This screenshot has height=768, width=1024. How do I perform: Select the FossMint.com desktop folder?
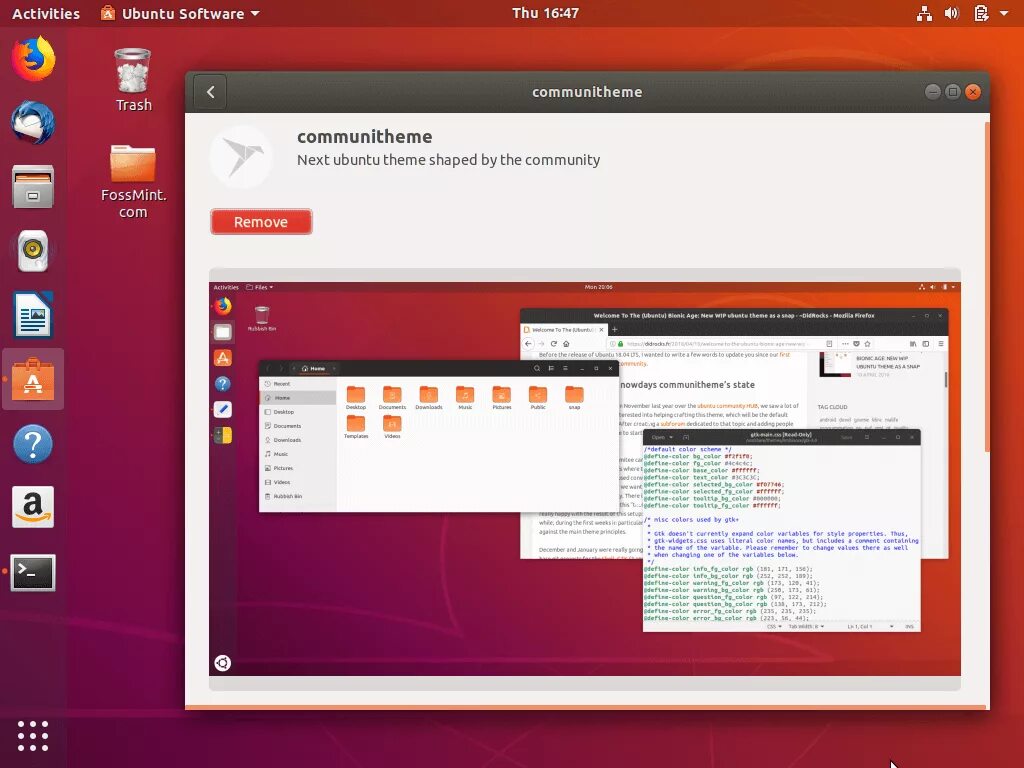tap(133, 181)
